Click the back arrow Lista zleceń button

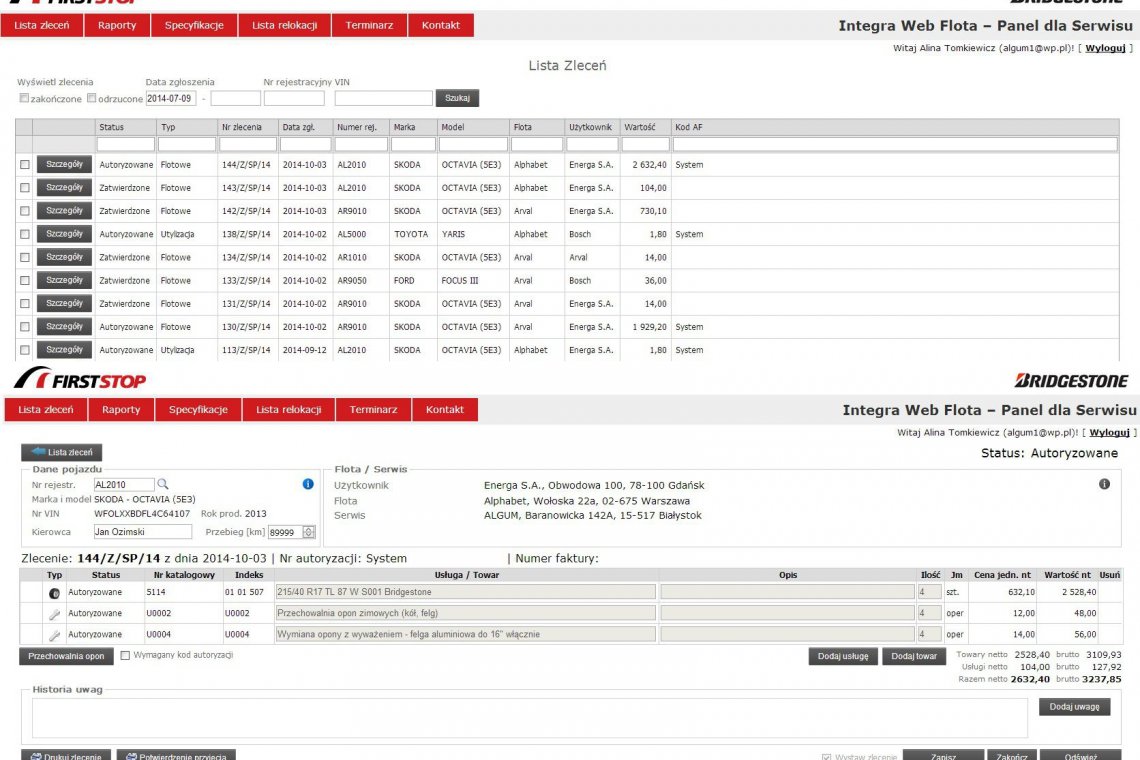[62, 452]
